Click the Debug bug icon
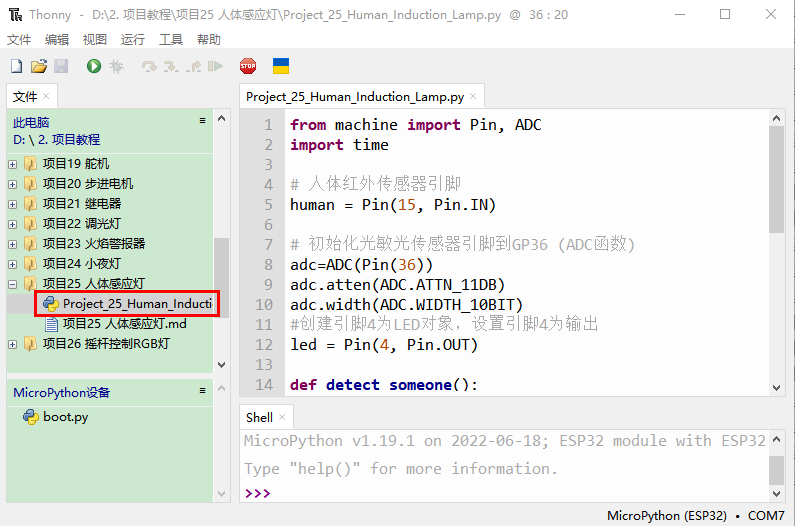The height and width of the screenshot is (526, 795). coord(117,66)
